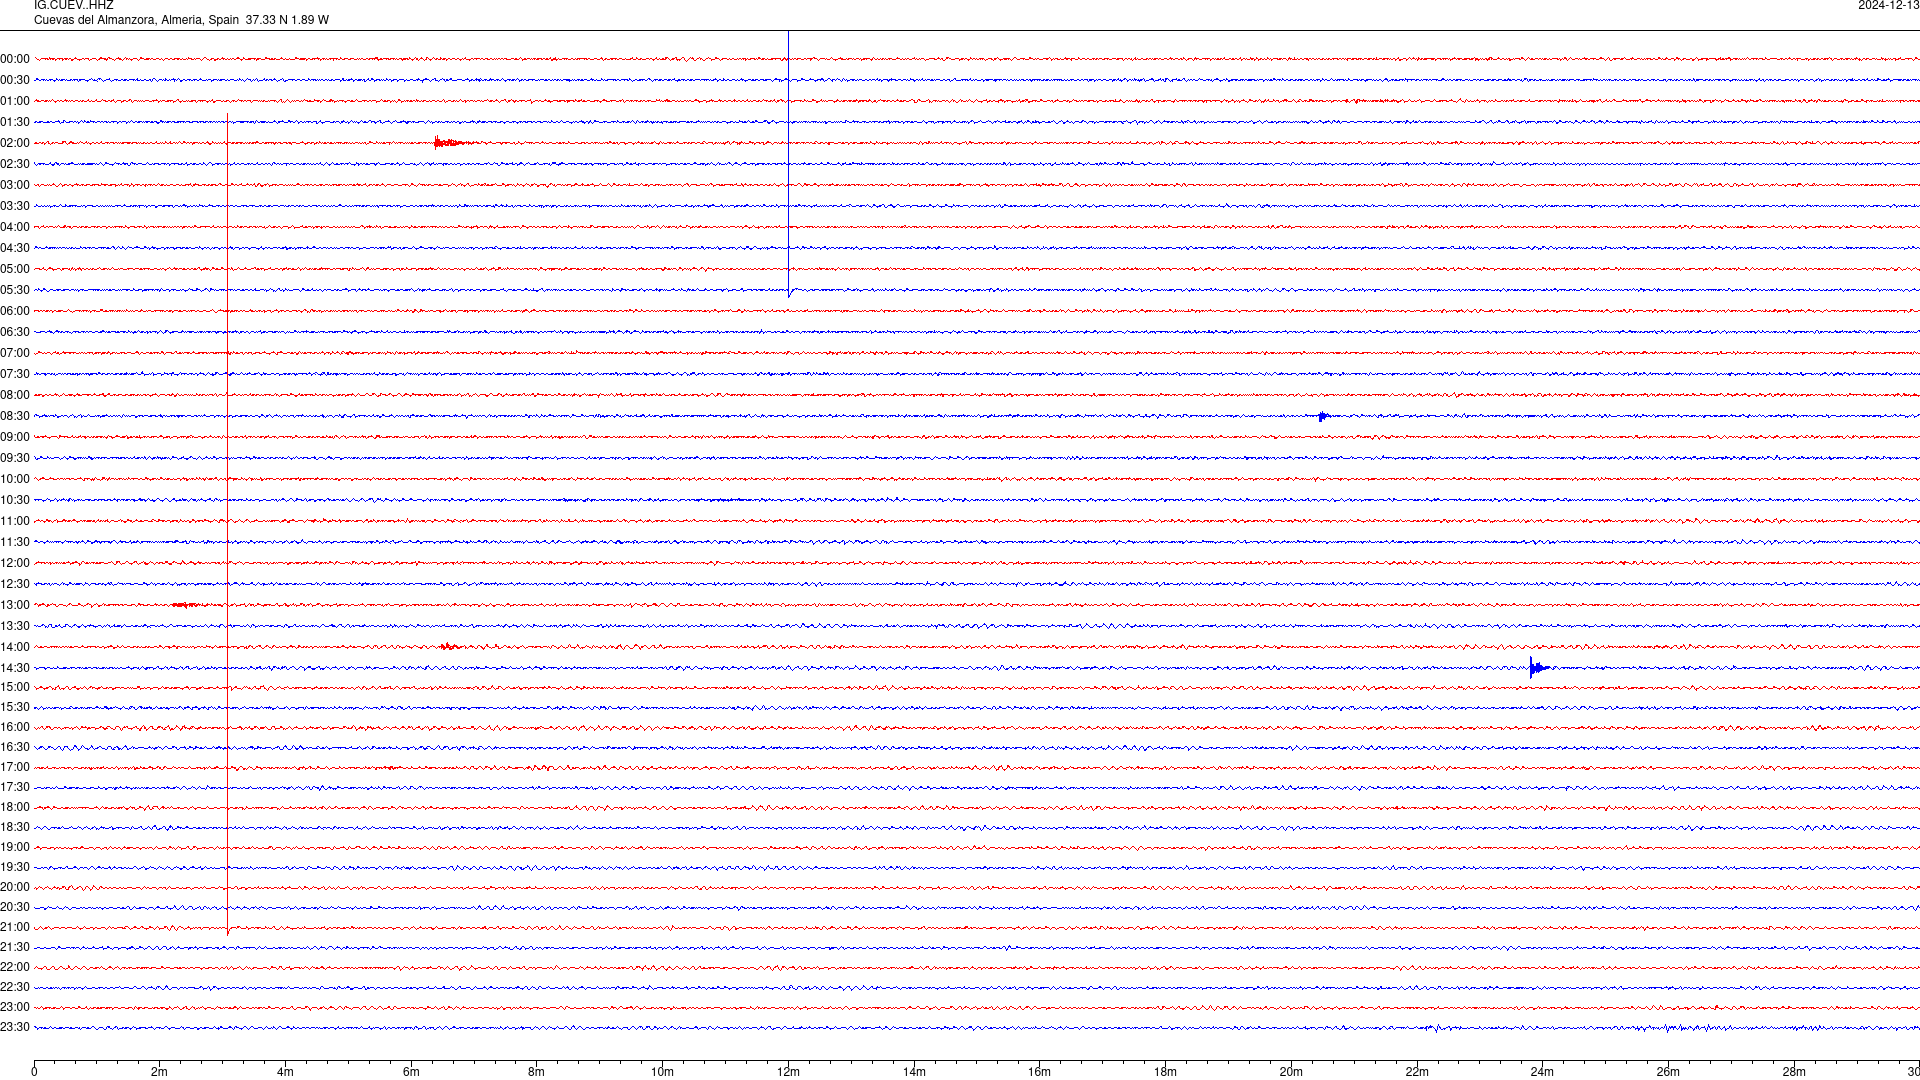Select the 14:00 time row label
The width and height of the screenshot is (1920, 1080).
15,647
